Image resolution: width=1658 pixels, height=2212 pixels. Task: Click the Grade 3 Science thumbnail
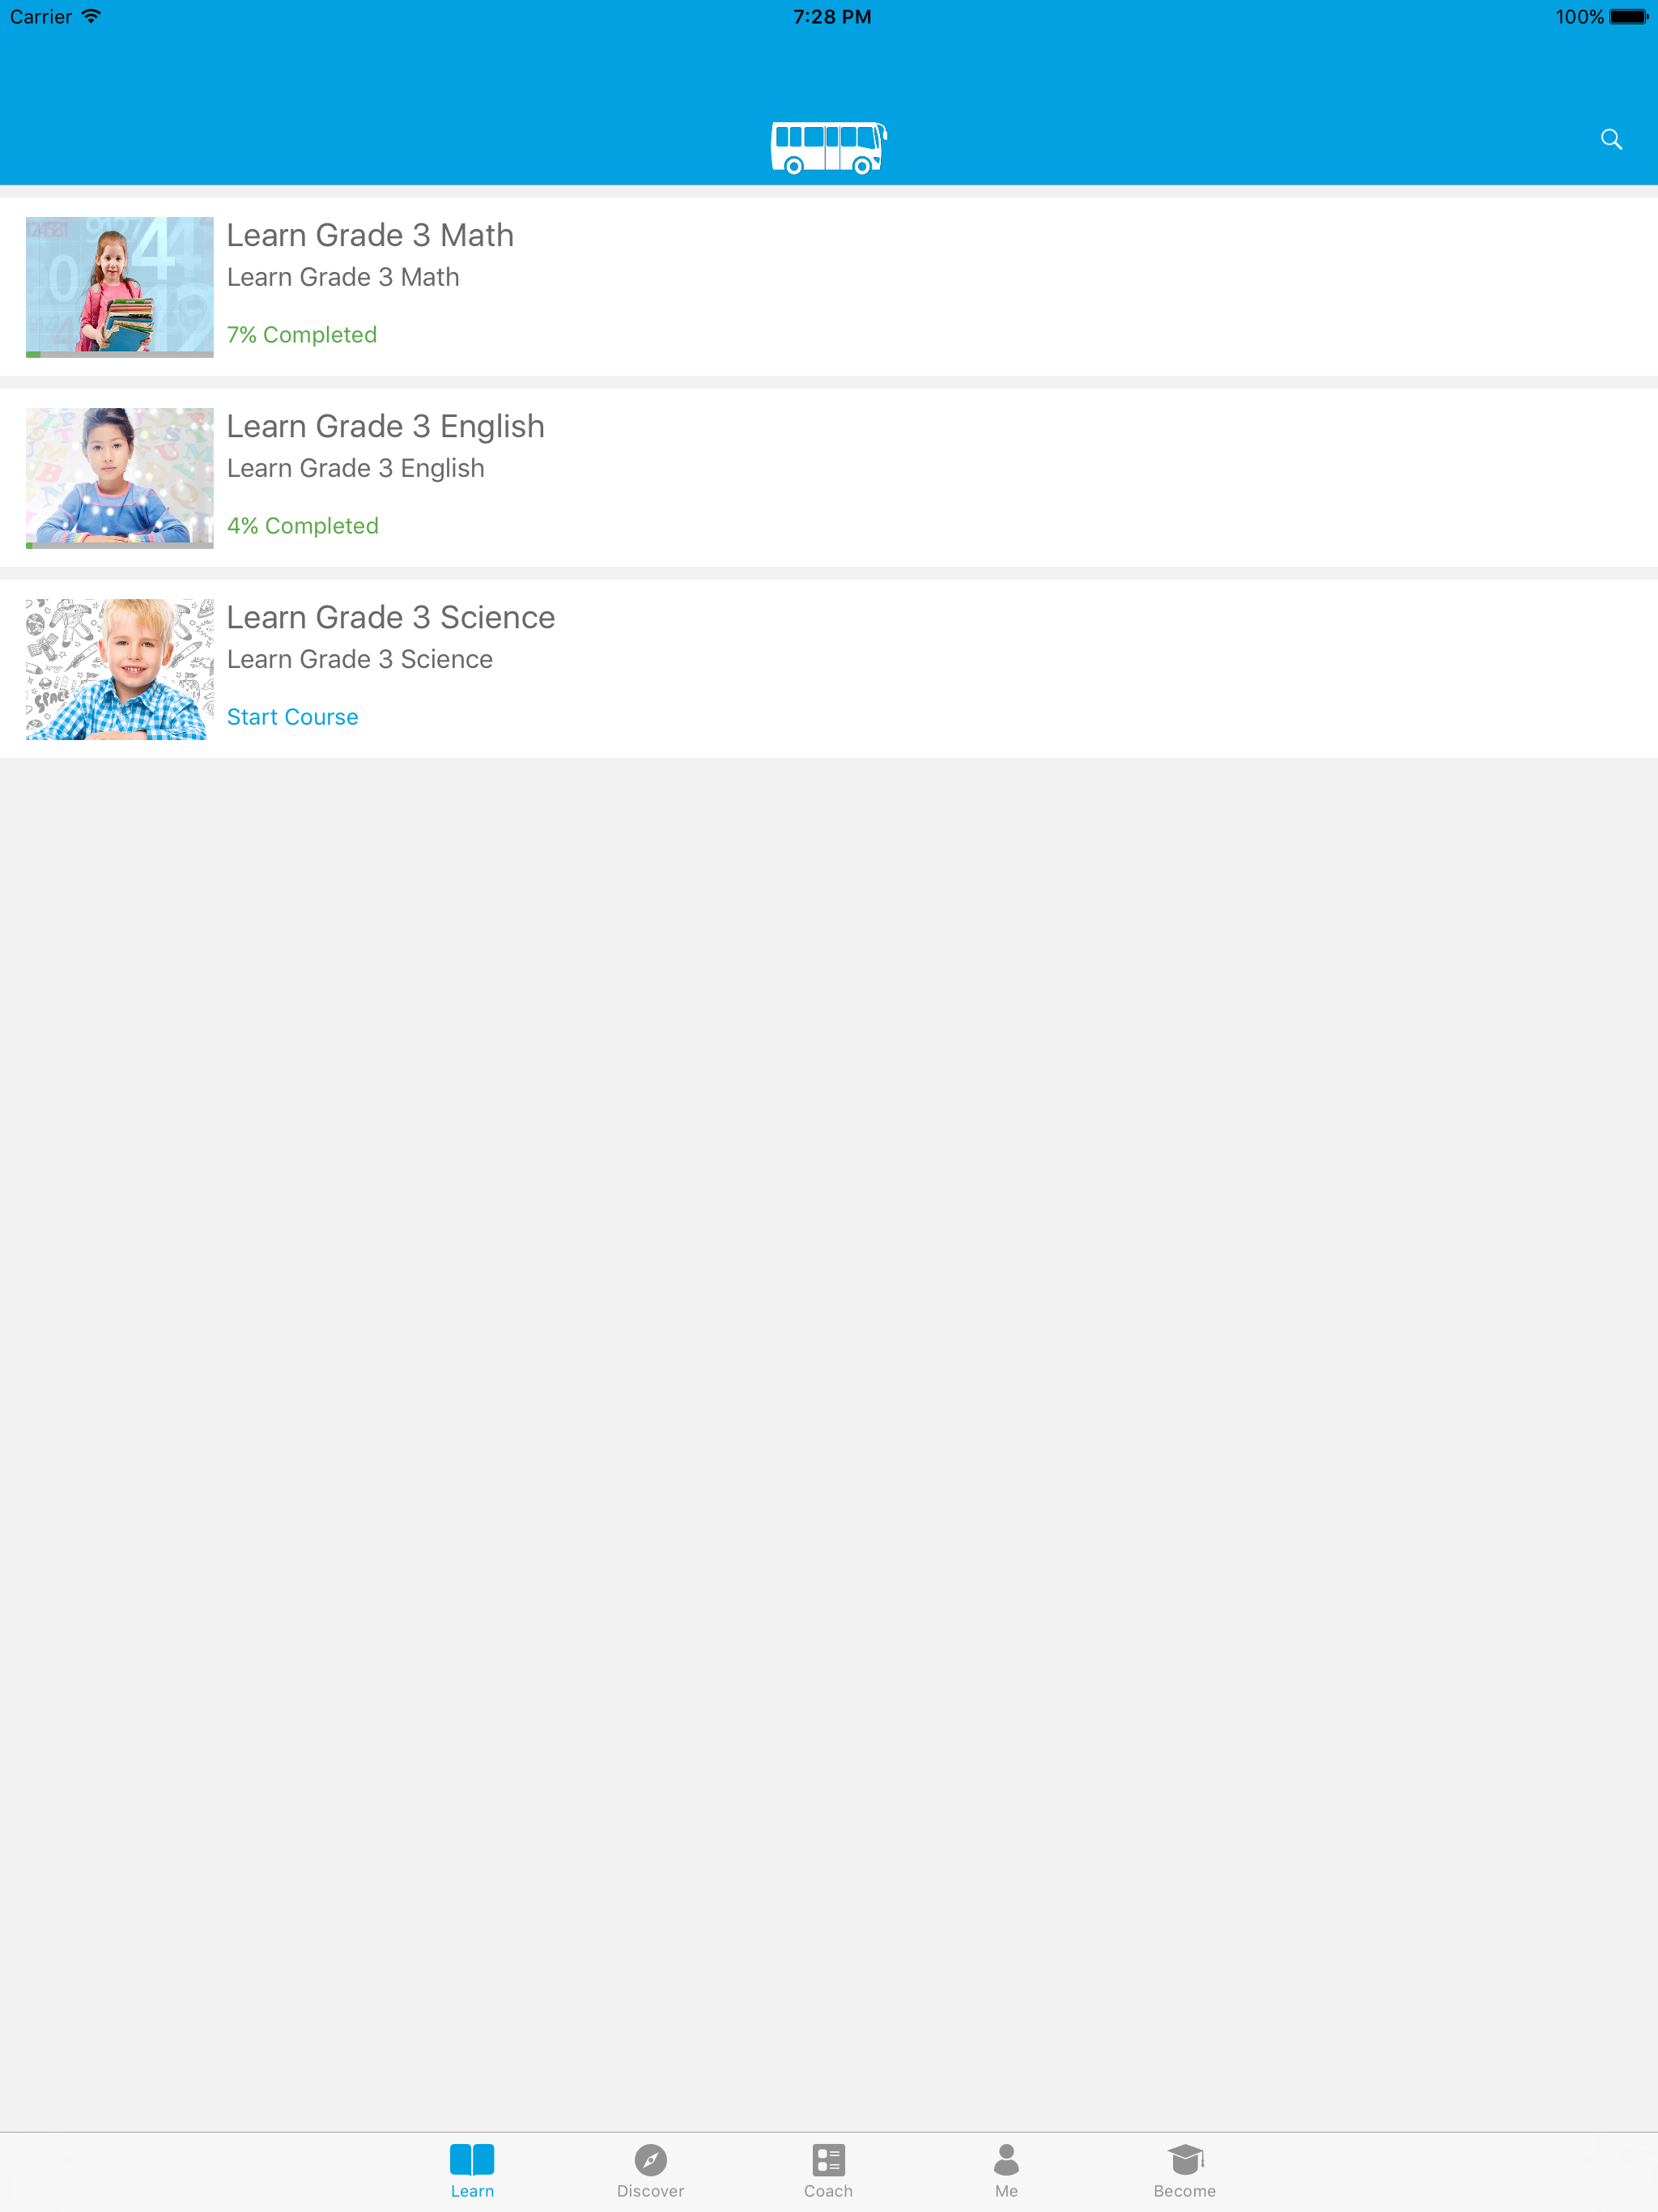(x=119, y=669)
